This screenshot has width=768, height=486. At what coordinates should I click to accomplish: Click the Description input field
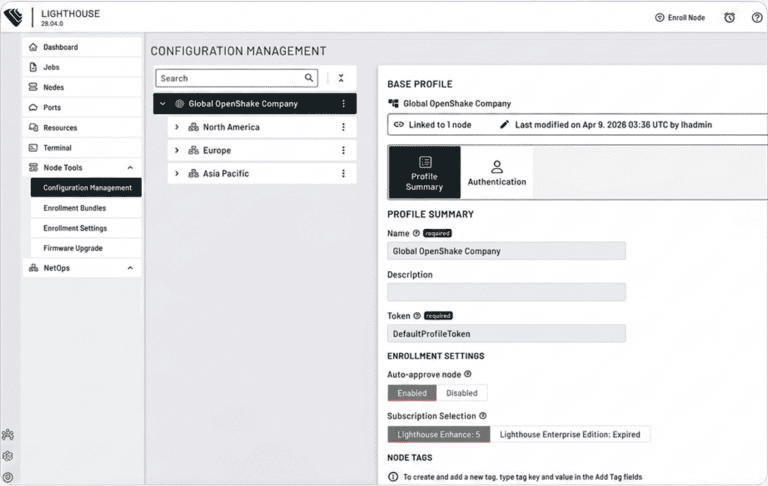506,292
